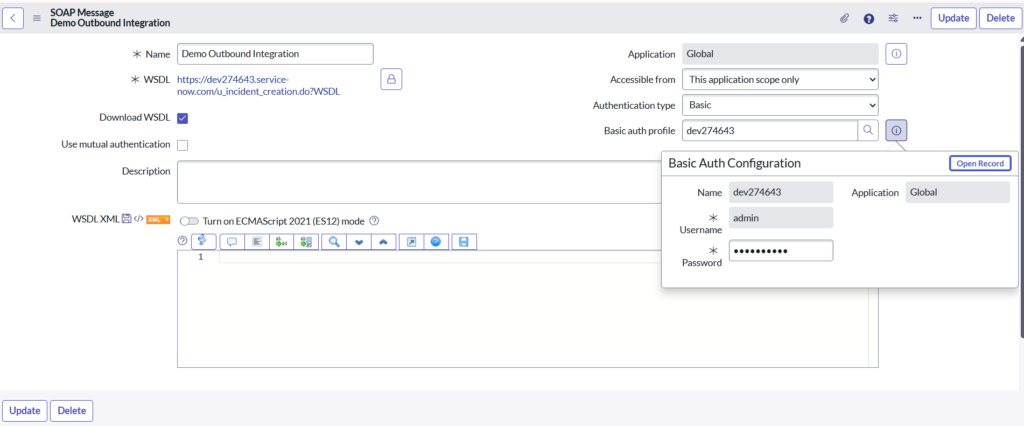Click the search icon in script editor toolbar
The height and width of the screenshot is (426, 1024).
(334, 241)
